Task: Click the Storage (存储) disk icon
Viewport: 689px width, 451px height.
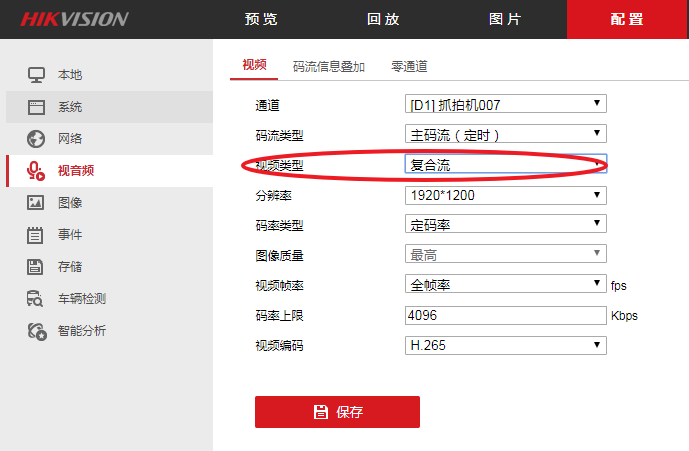Action: coord(37,267)
